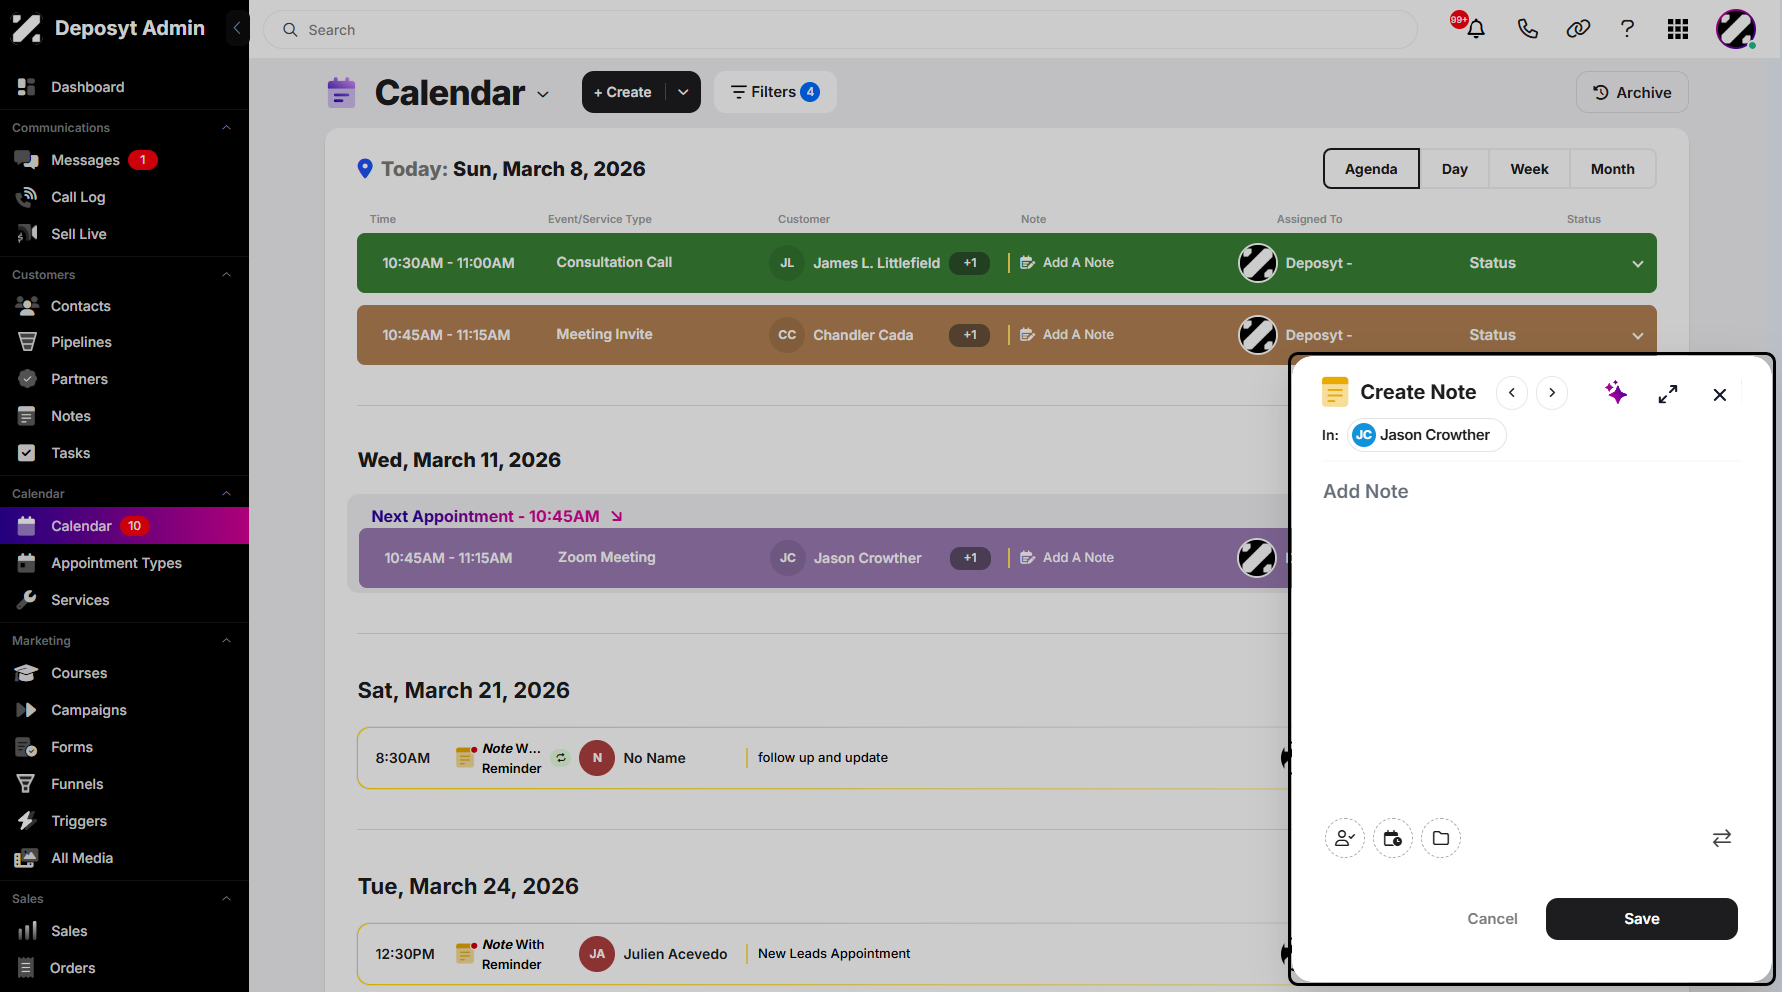Click the swap arrows icon in note panel
Viewport: 1782px width, 992px height.
pos(1721,838)
